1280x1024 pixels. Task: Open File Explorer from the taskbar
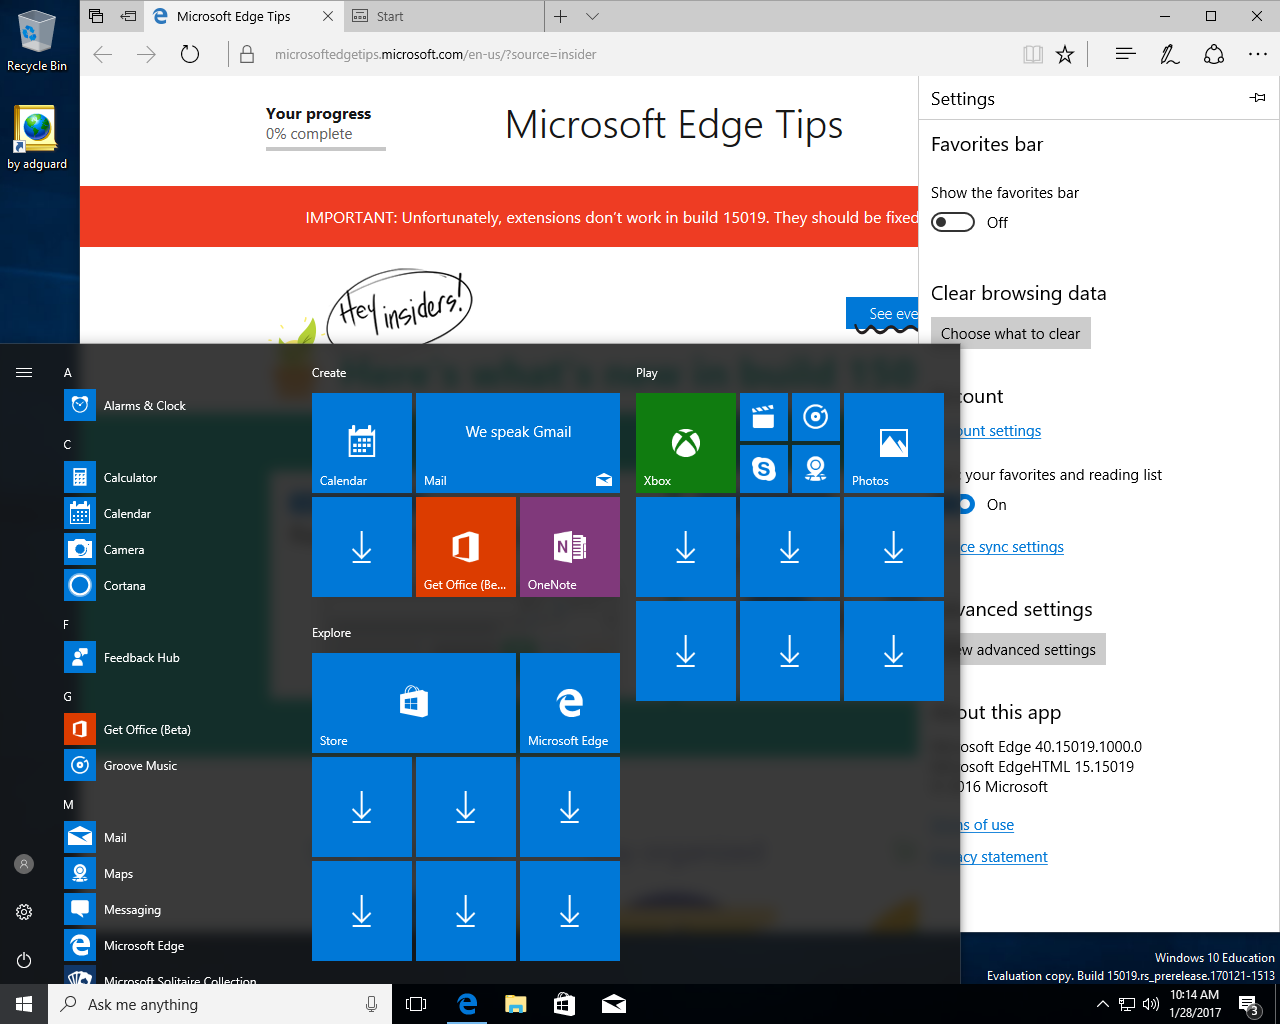(516, 1004)
